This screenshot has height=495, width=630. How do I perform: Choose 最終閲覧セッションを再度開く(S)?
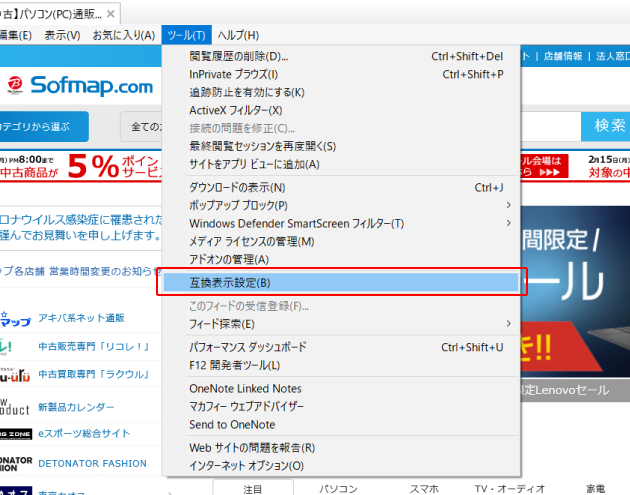tap(341, 146)
